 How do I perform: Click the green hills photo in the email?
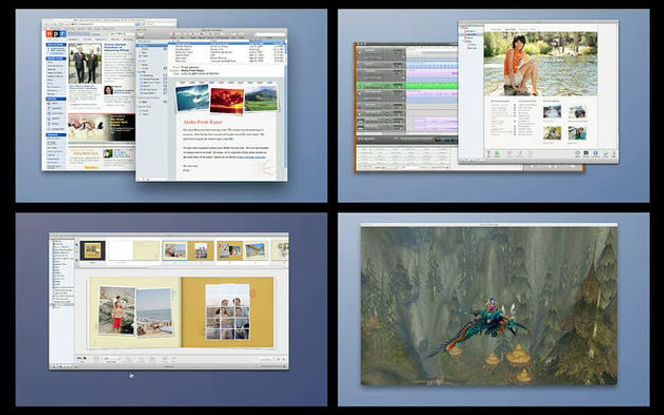tap(261, 98)
